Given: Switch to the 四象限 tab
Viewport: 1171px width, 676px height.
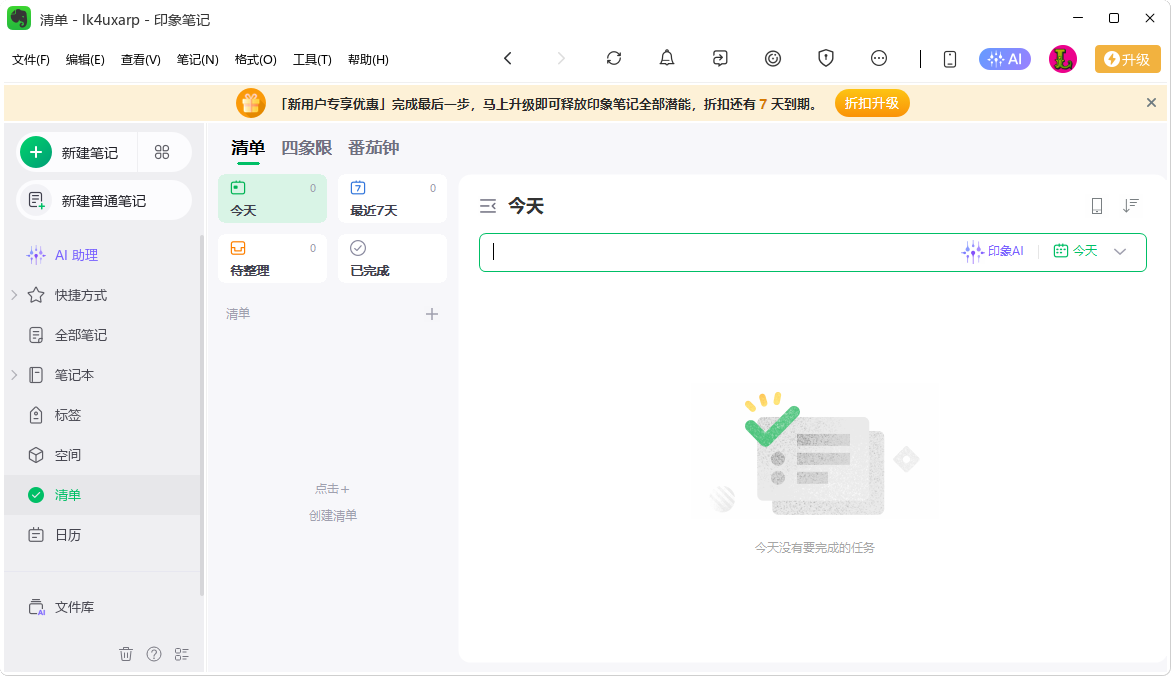Looking at the screenshot, I should click(308, 146).
